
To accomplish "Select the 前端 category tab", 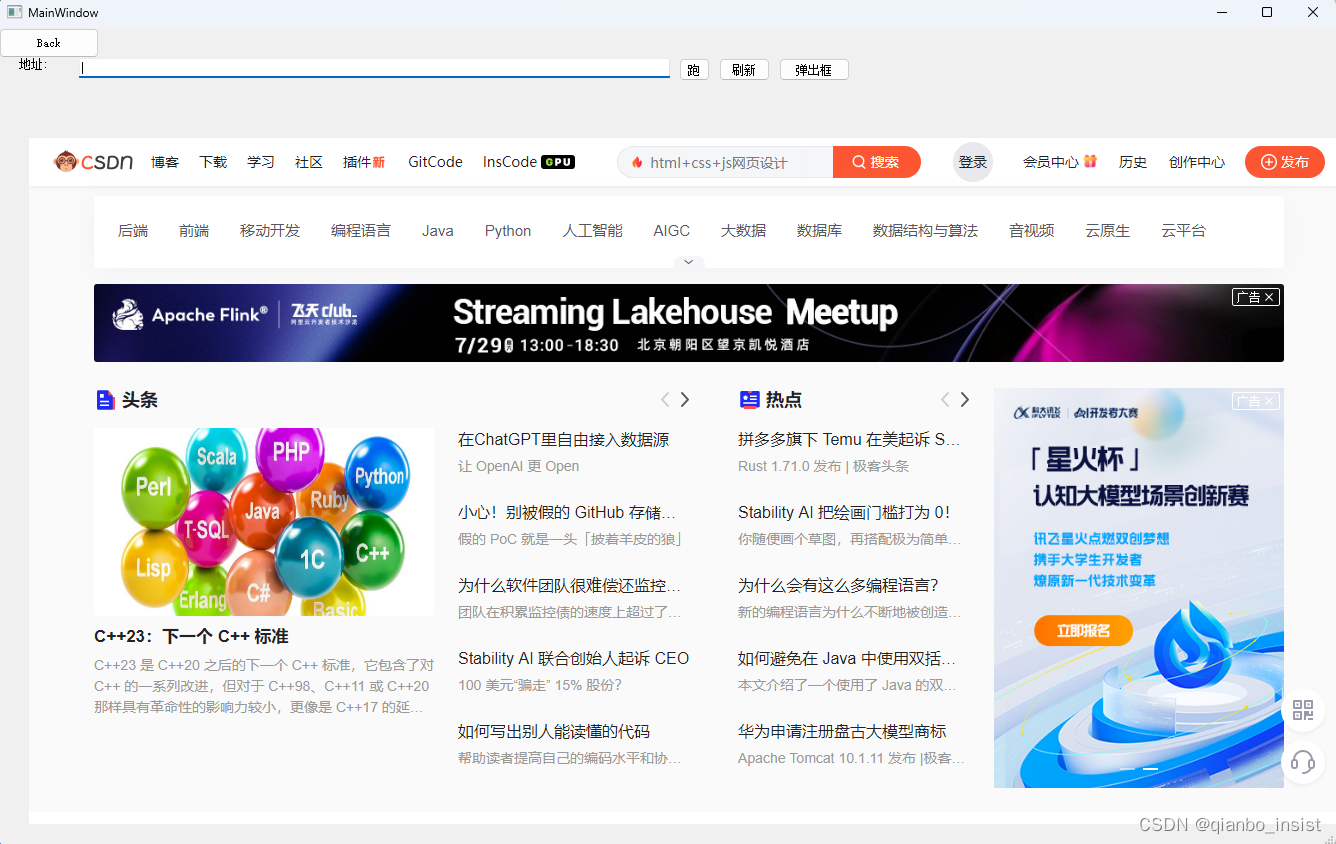I will click(x=194, y=231).
